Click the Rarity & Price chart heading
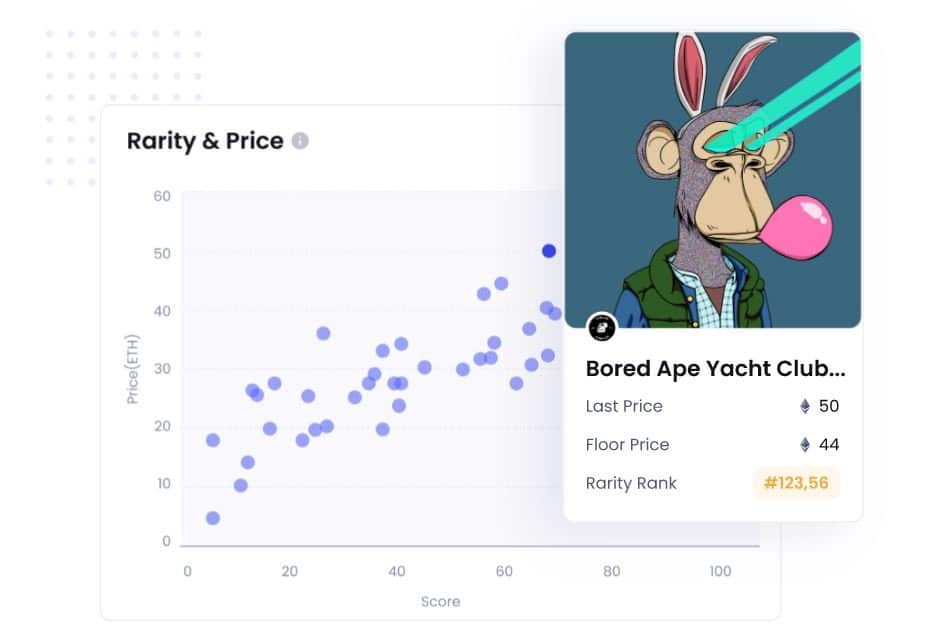The image size is (932, 634). pos(205,141)
